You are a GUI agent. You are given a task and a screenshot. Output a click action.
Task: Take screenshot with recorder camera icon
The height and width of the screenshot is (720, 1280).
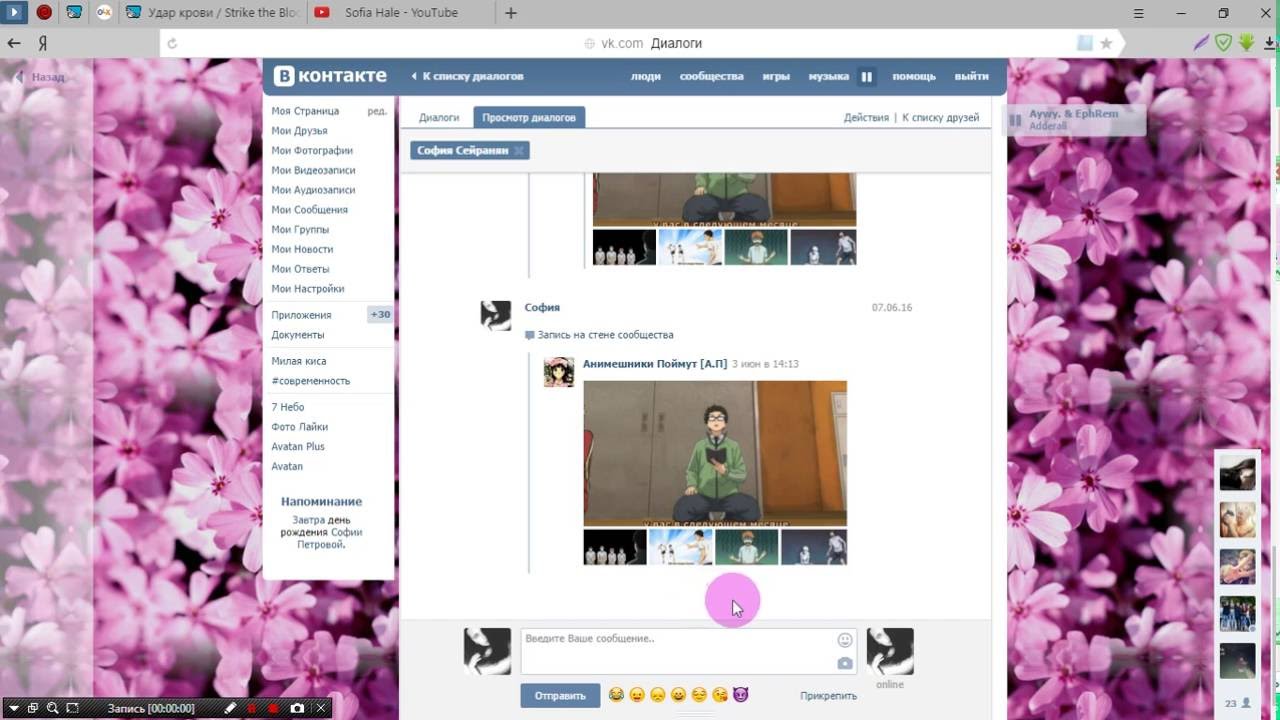(x=297, y=708)
